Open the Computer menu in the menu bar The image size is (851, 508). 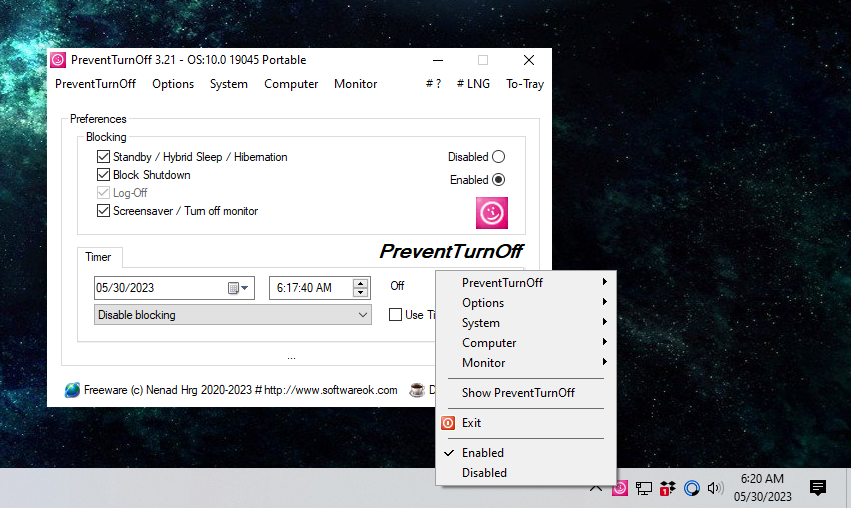coord(291,84)
